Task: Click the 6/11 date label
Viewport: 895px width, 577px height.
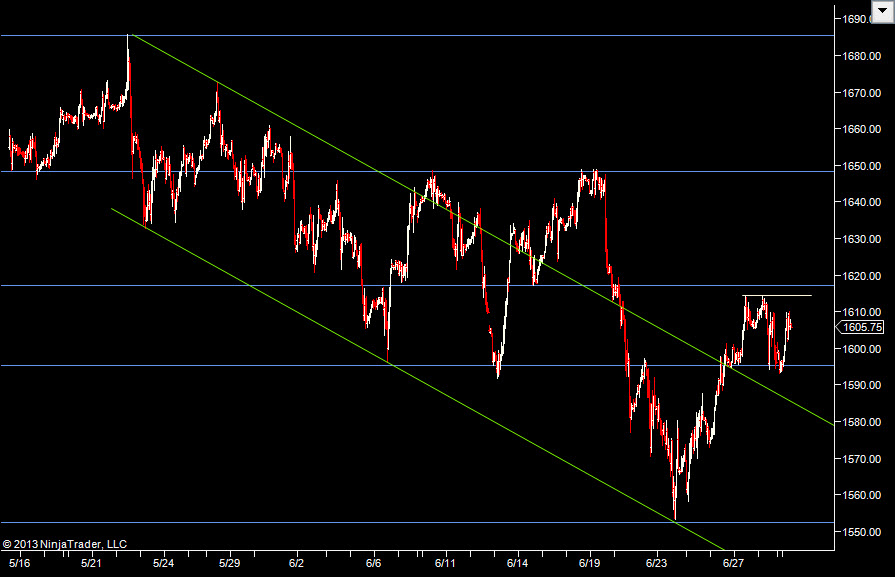Action: click(445, 563)
